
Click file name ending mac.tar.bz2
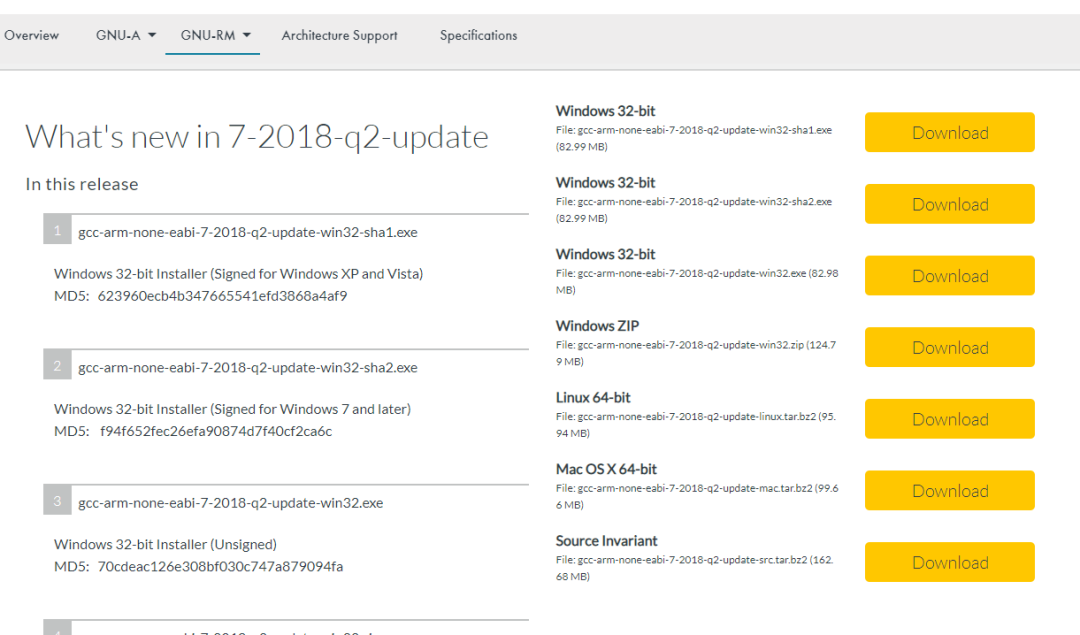click(x=697, y=496)
